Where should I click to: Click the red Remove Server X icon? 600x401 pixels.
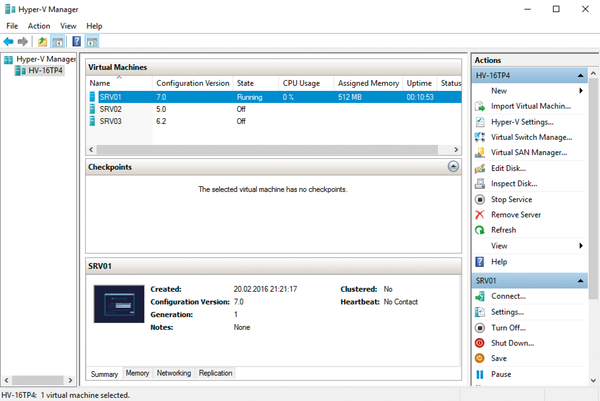(x=479, y=215)
